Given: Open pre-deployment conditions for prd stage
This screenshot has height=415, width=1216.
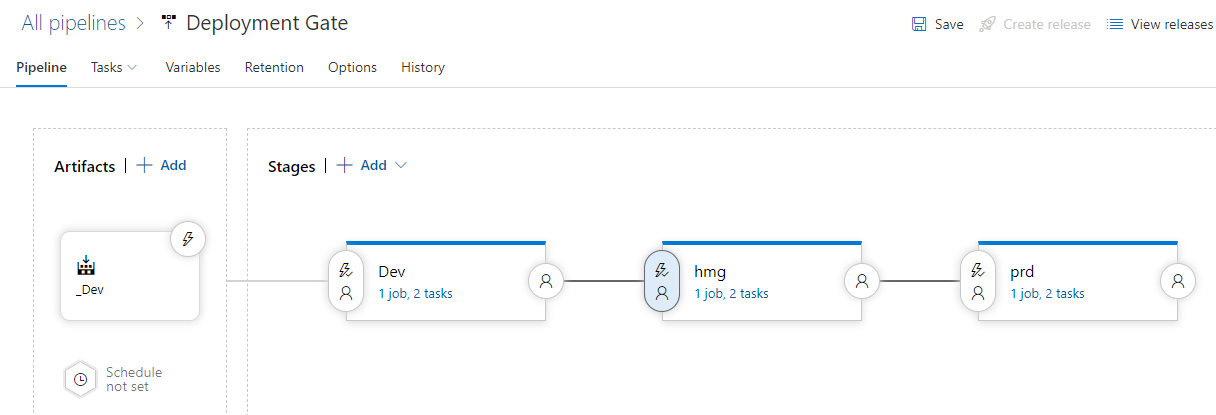Looking at the screenshot, I should tap(978, 281).
